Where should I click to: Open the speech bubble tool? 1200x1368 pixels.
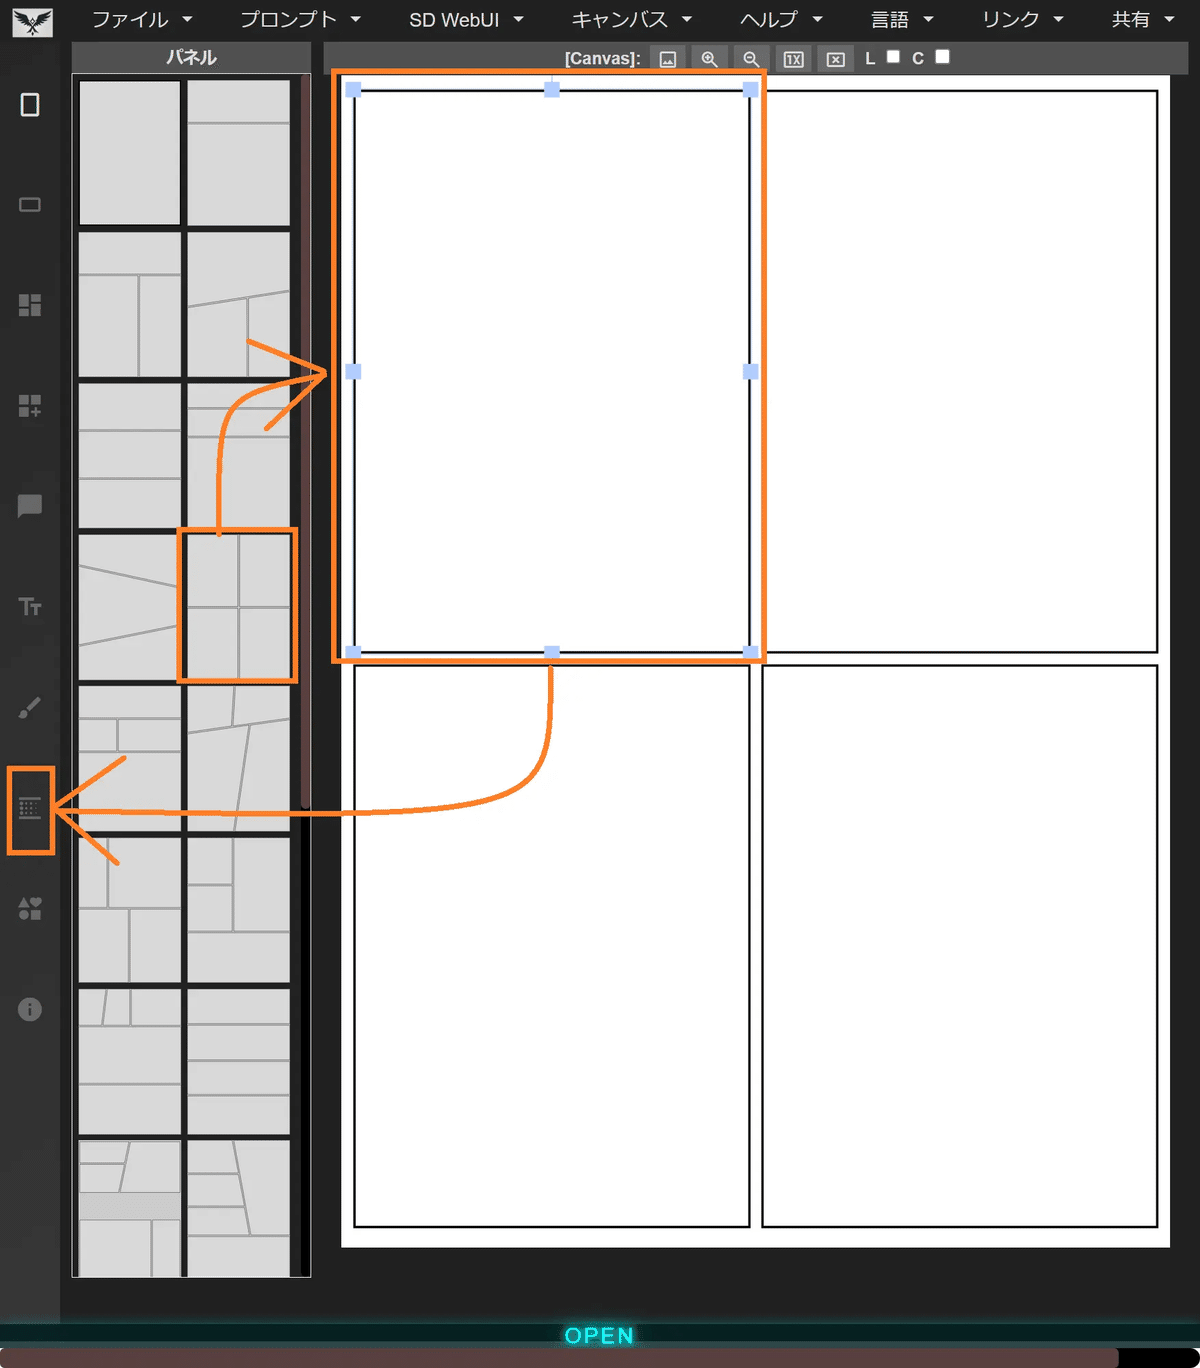30,506
